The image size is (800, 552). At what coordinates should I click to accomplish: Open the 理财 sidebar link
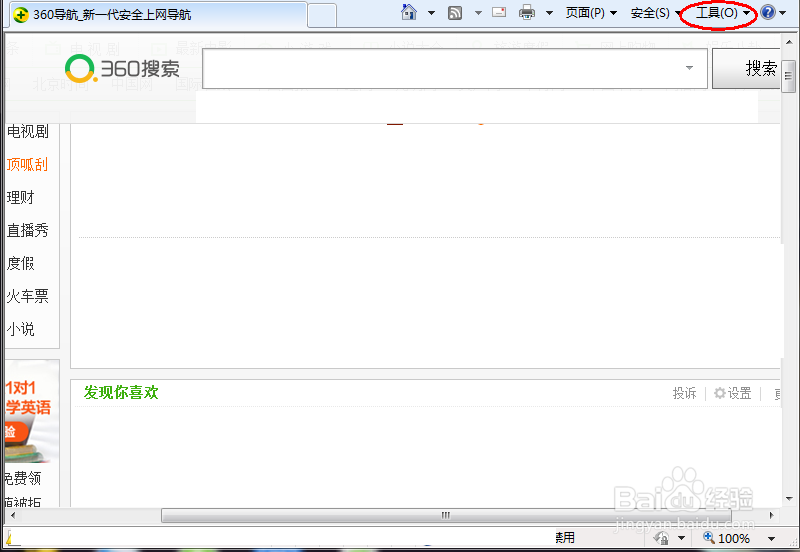20,197
